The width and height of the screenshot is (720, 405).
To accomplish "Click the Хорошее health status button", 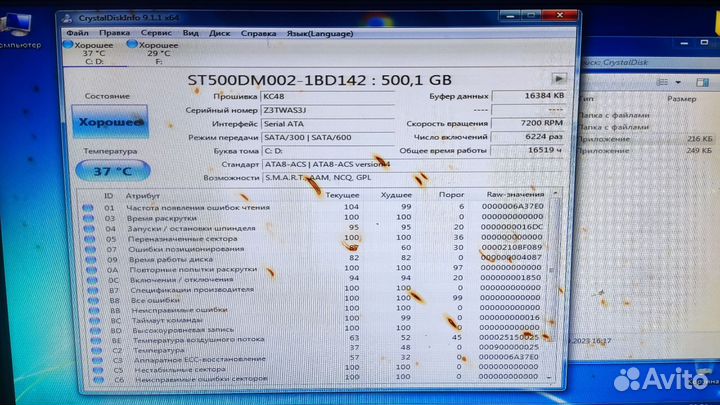I will coord(110,122).
